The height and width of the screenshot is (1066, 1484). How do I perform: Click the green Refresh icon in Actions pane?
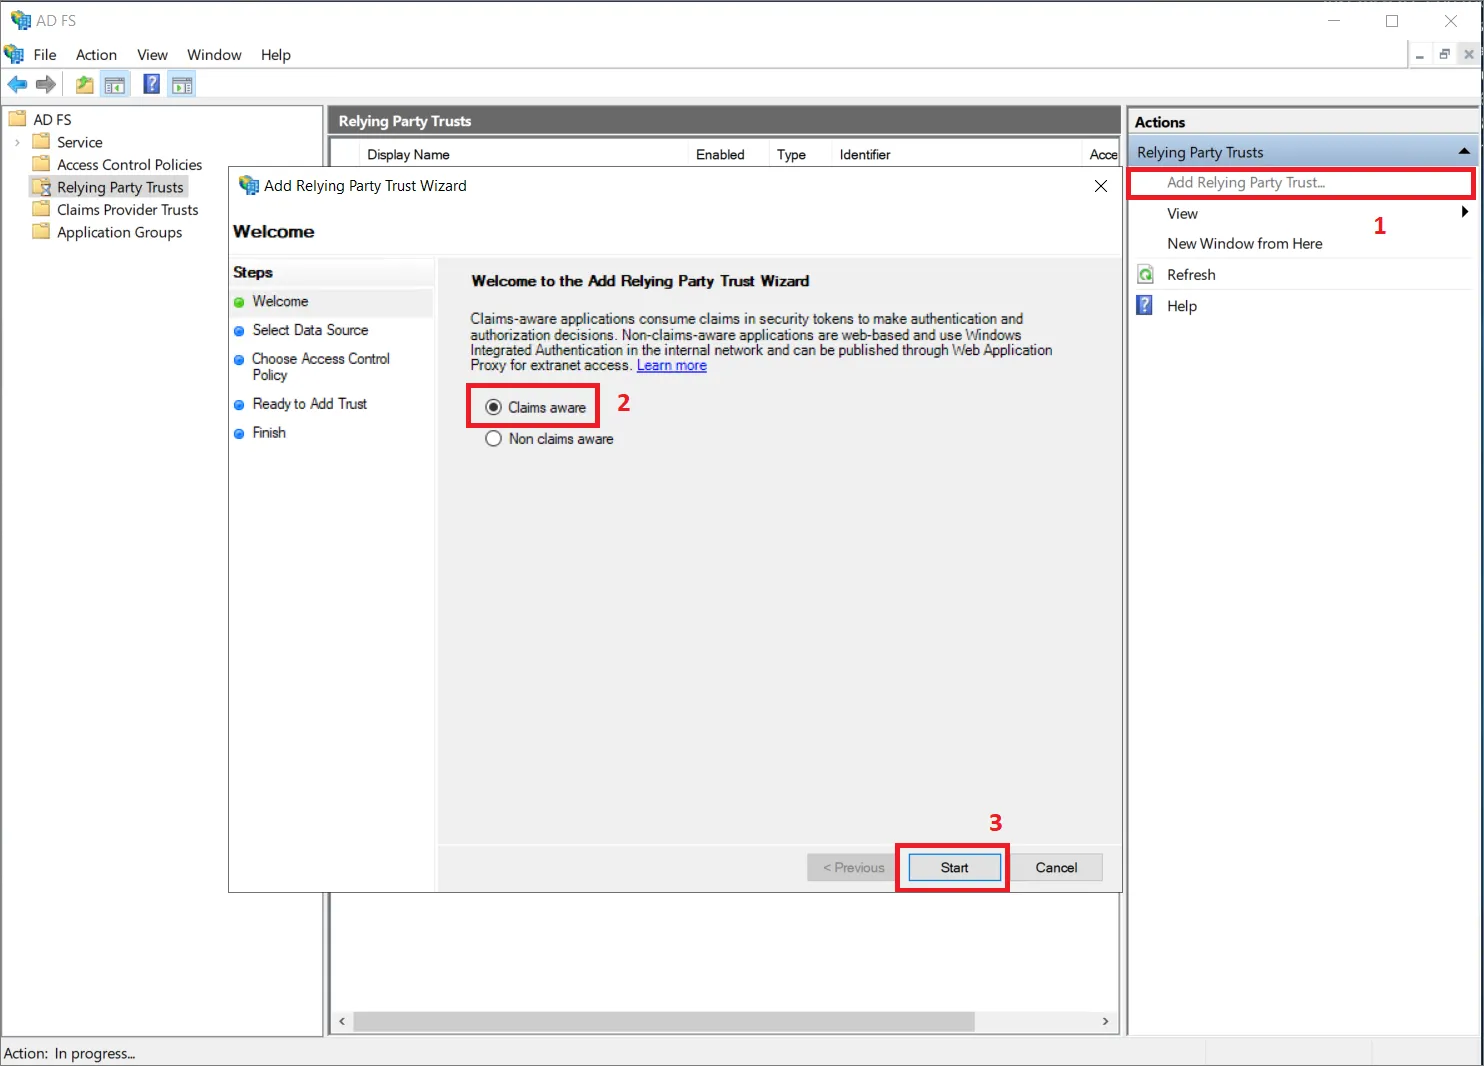[1146, 275]
